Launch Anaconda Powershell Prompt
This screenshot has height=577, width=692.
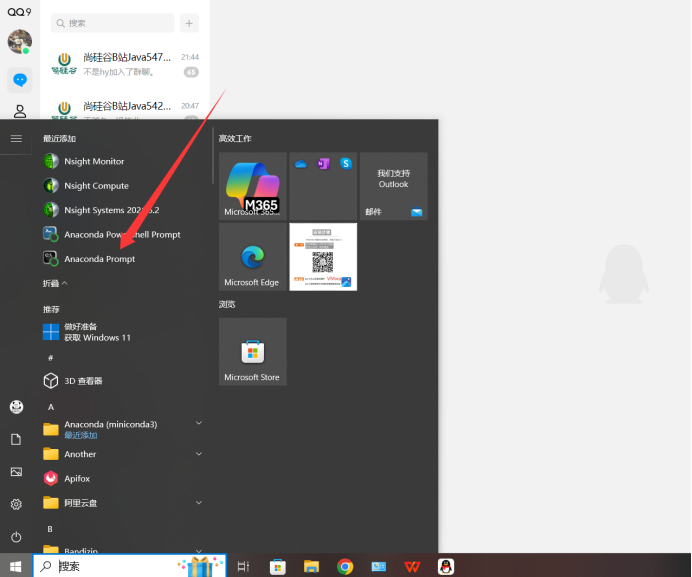tap(121, 234)
